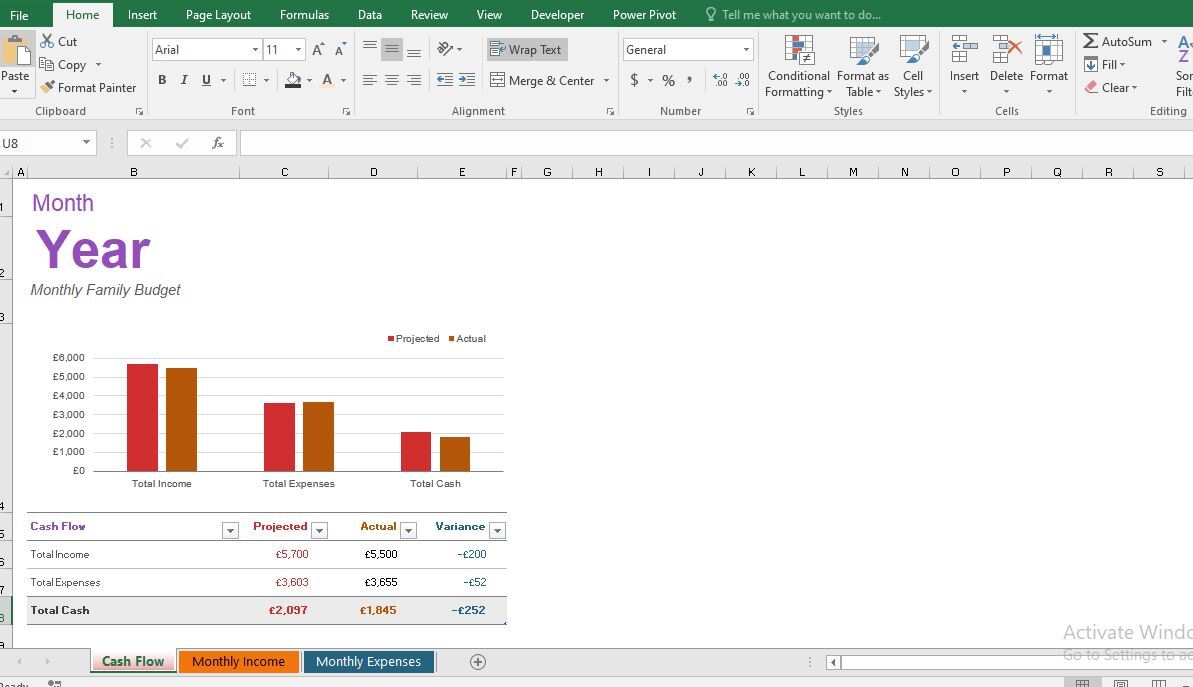Open Cell Styles gallery

[912, 67]
